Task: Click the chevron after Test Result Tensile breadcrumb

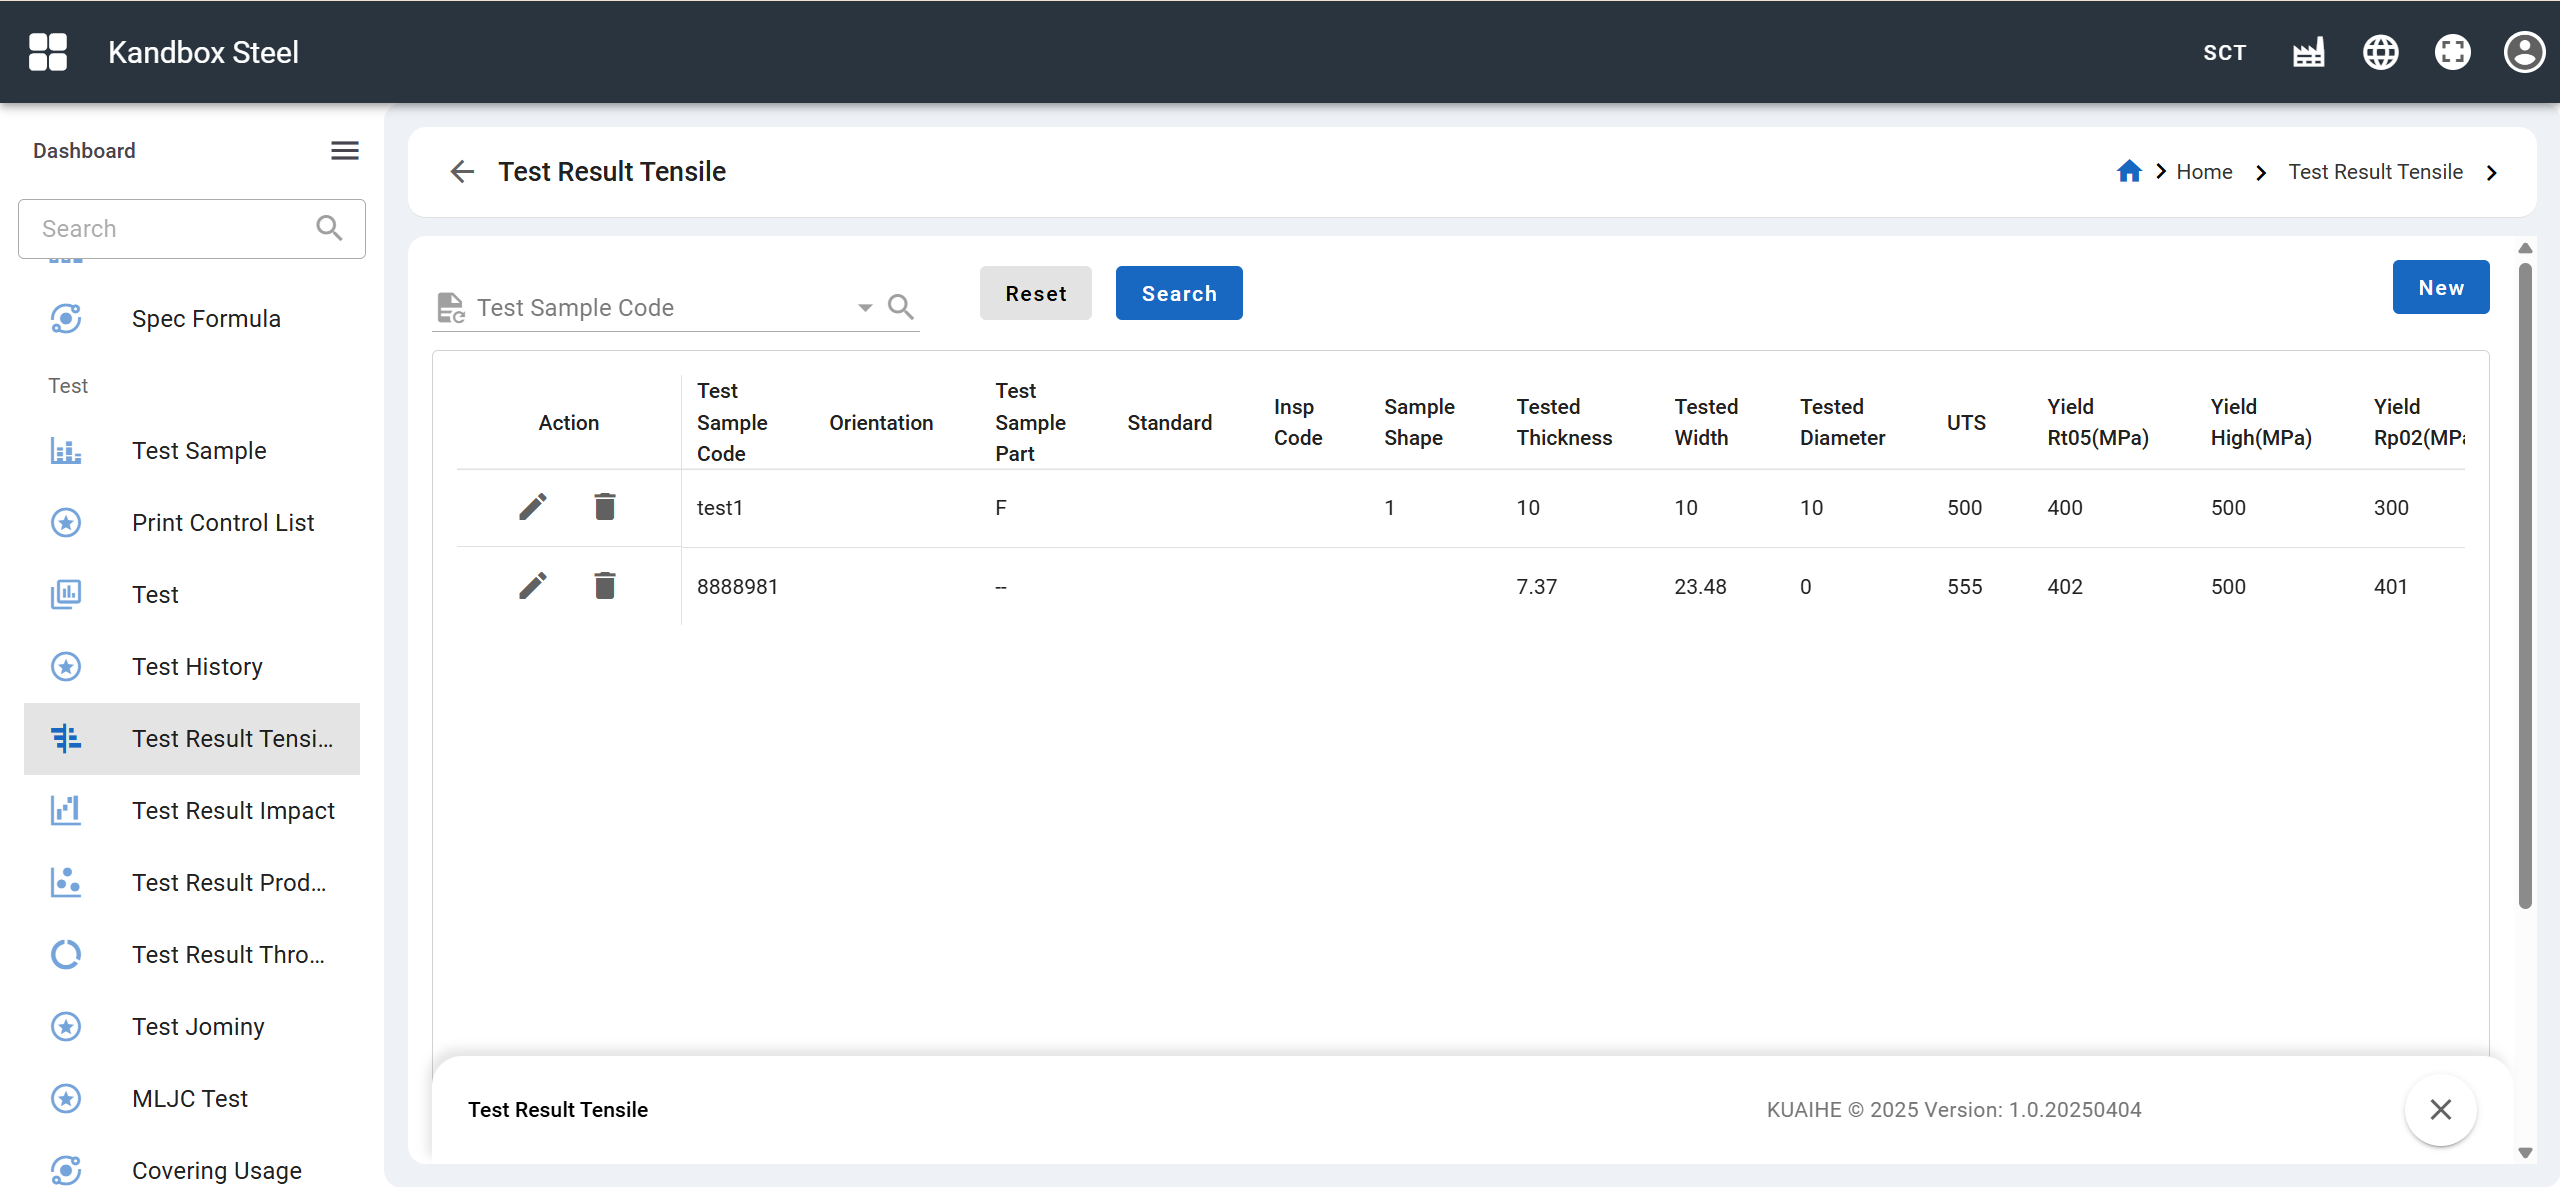Action: pyautogui.click(x=2492, y=172)
